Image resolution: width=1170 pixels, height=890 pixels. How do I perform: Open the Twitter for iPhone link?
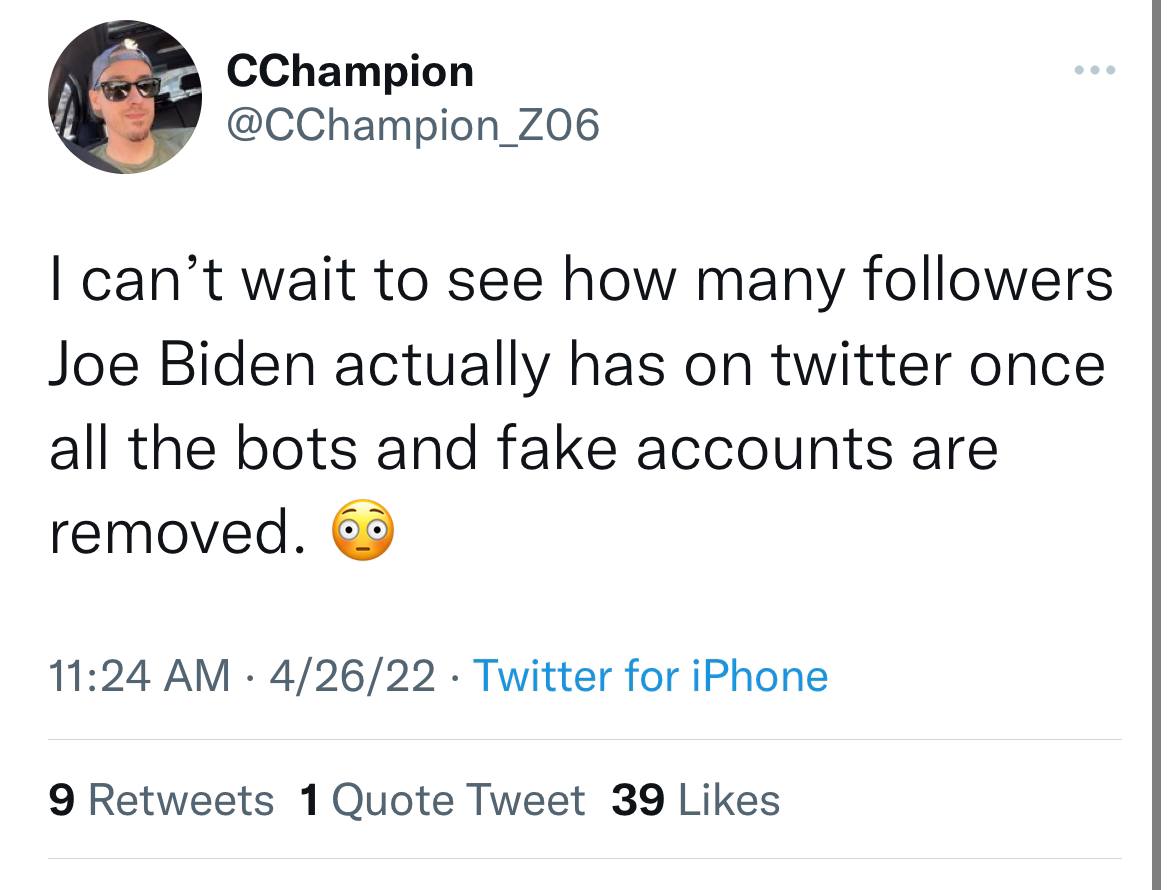[x=651, y=676]
